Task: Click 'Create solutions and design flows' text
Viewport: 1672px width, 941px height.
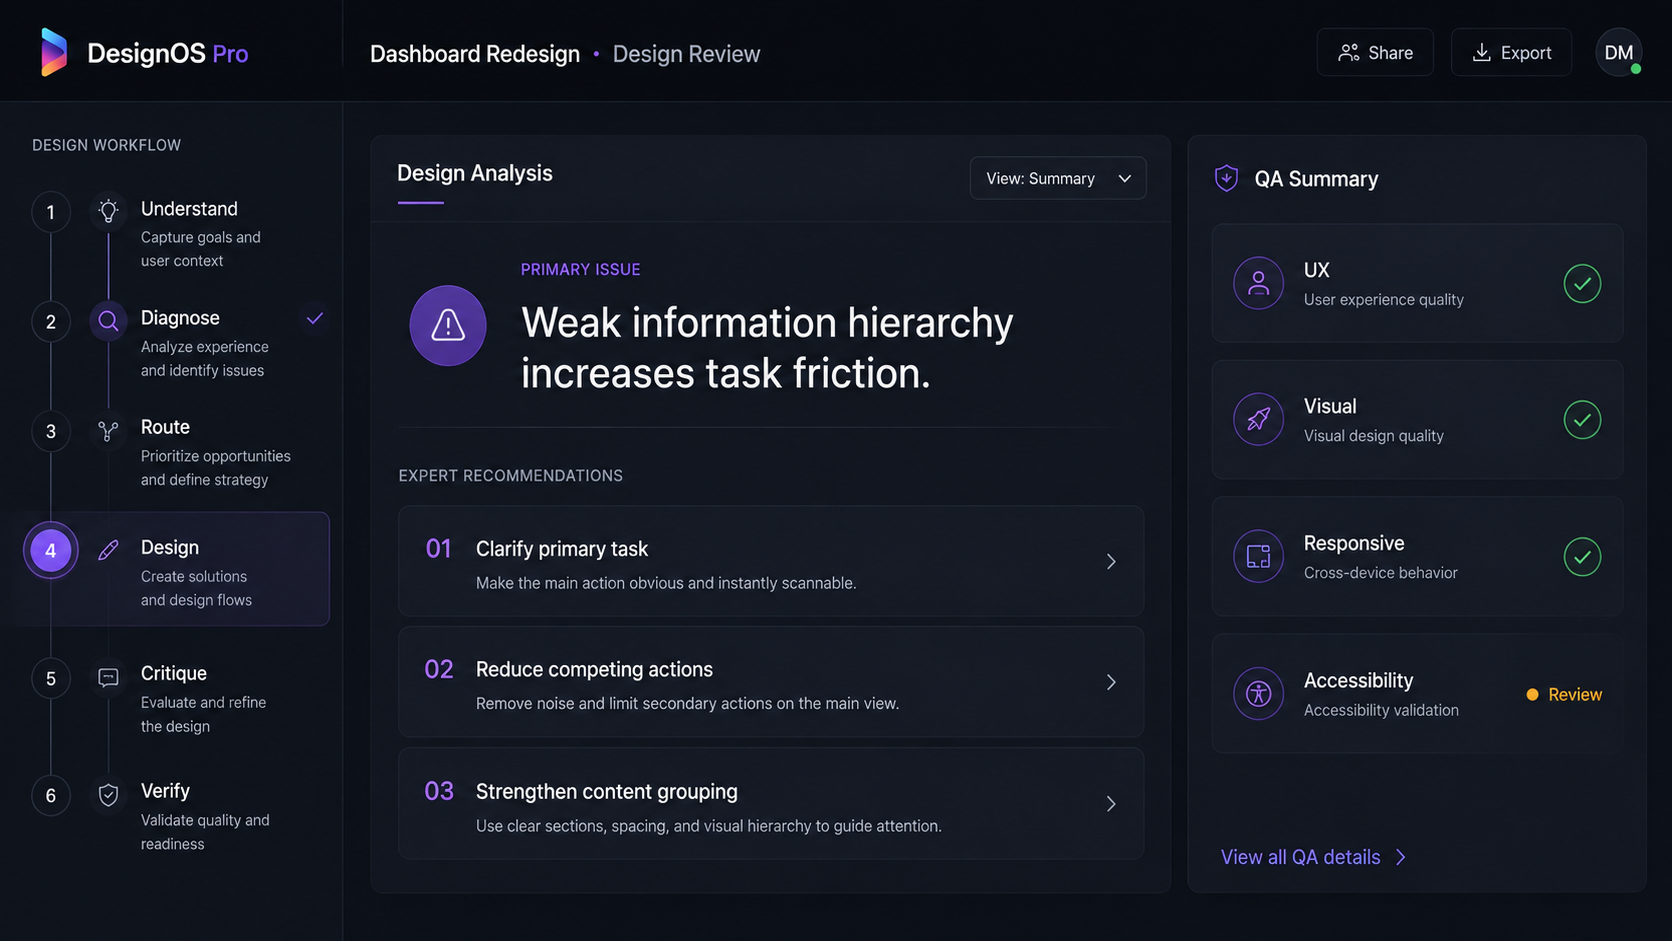Action: (x=196, y=588)
